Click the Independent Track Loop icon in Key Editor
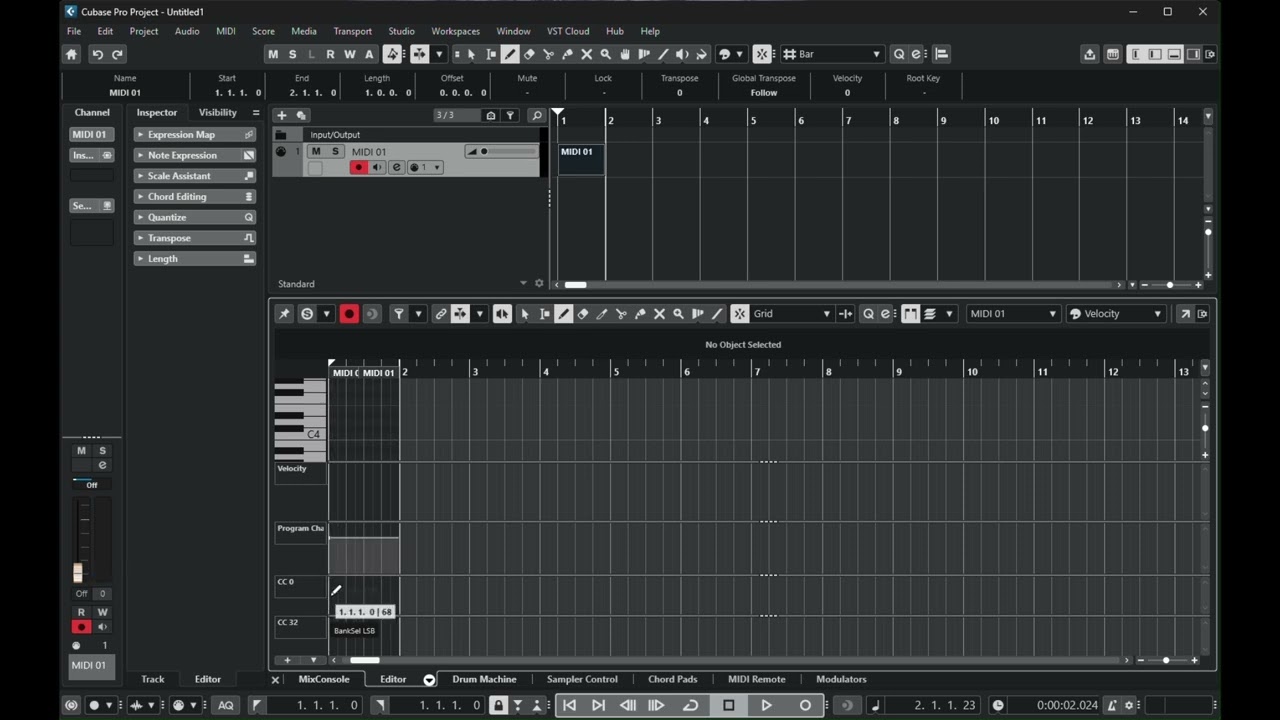The height and width of the screenshot is (720, 1280). [371, 314]
